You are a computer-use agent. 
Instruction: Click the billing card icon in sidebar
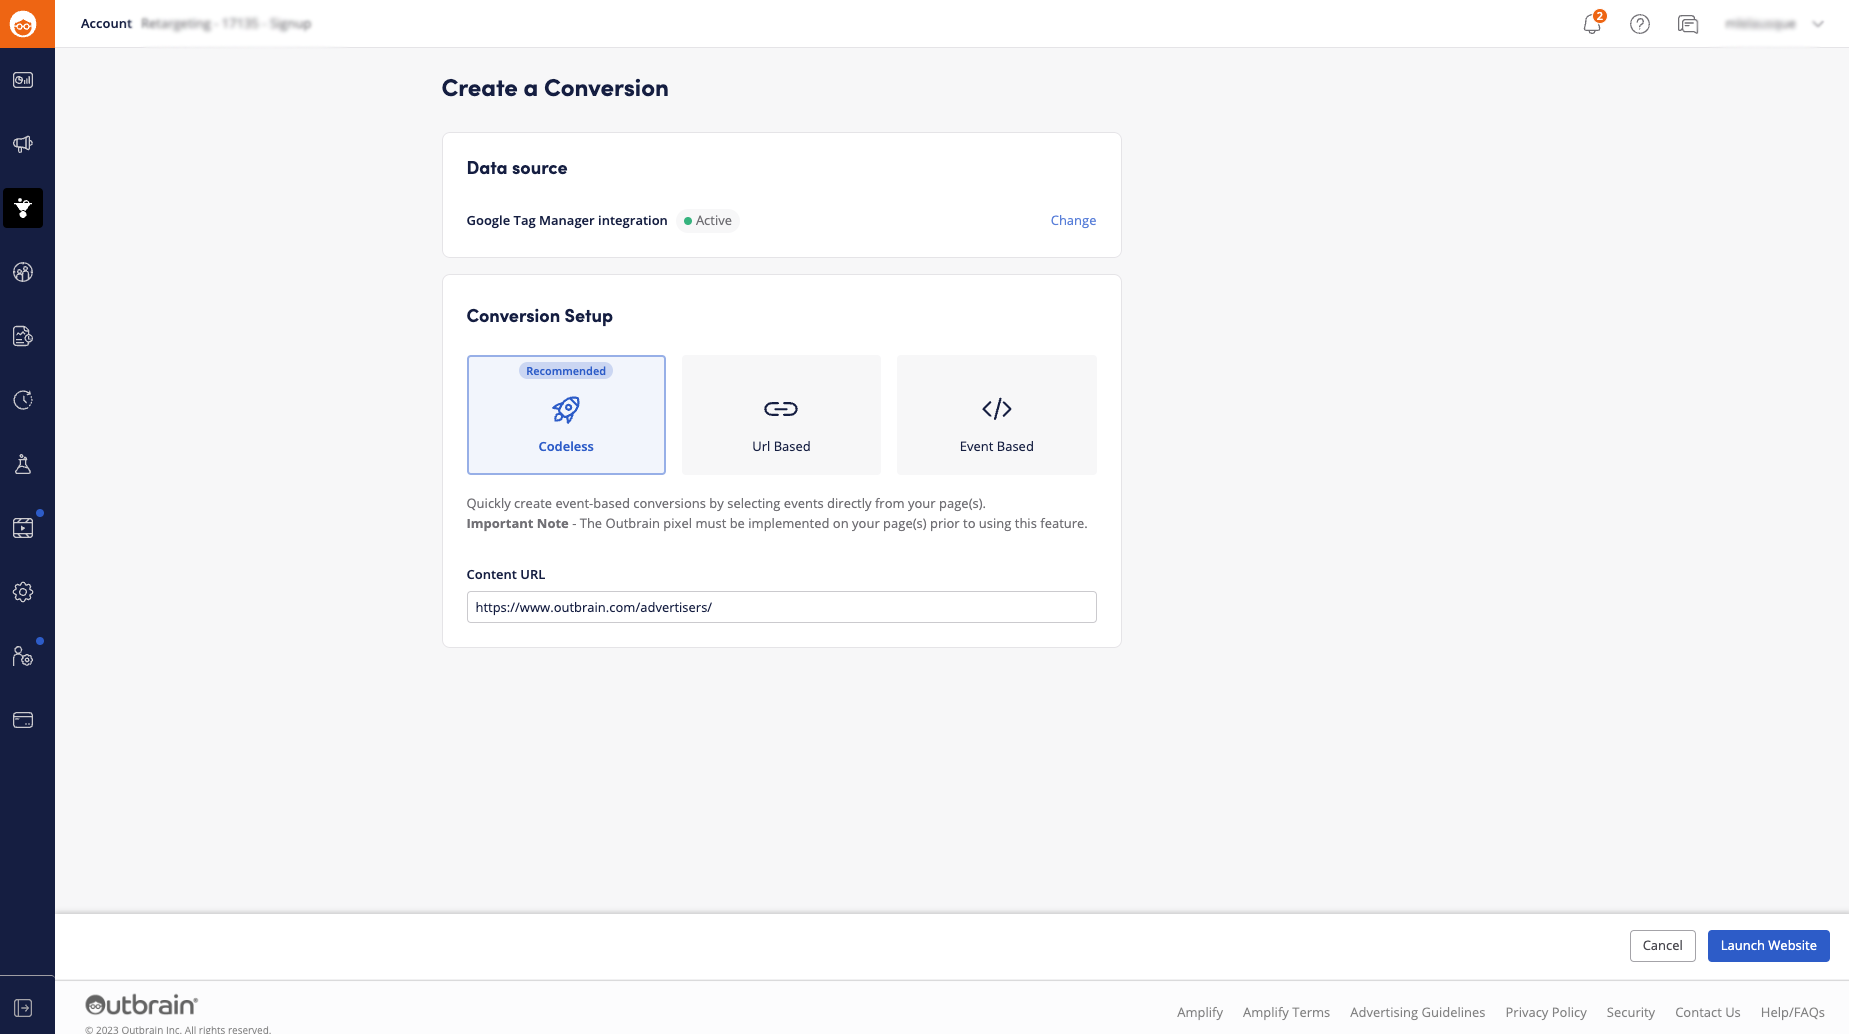click(22, 720)
